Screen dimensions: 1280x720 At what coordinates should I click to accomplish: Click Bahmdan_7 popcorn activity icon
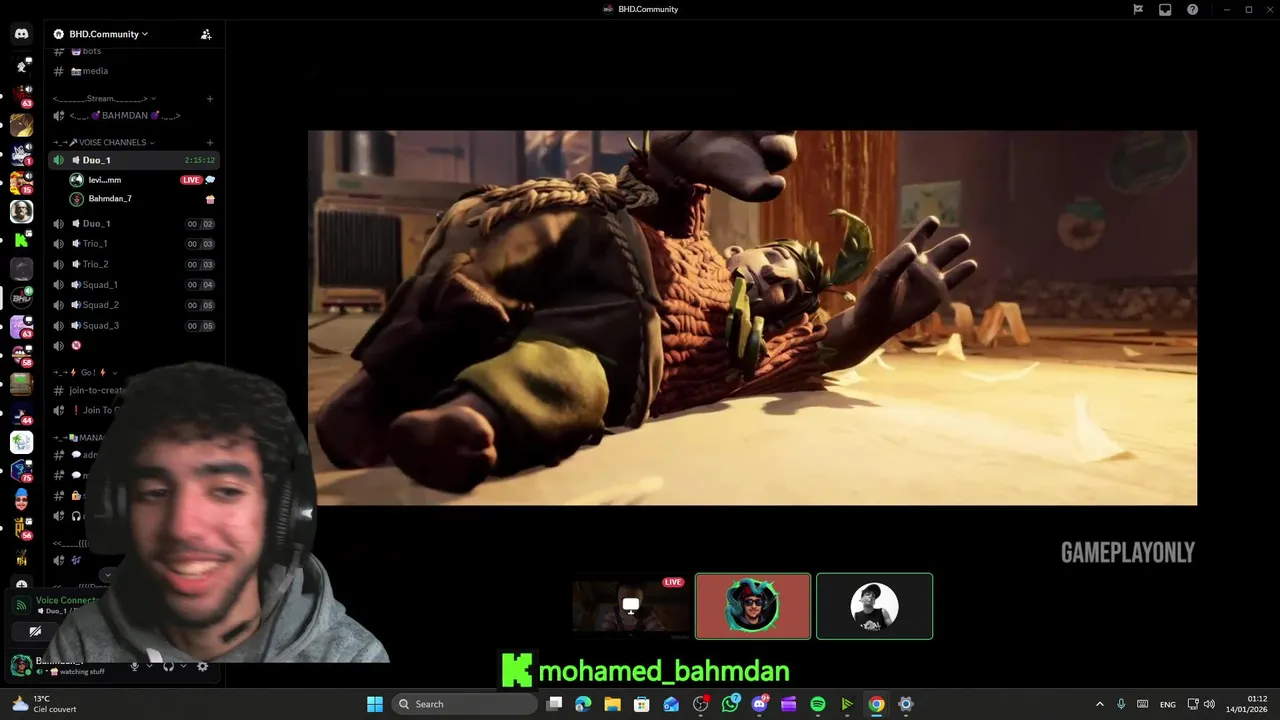(210, 199)
